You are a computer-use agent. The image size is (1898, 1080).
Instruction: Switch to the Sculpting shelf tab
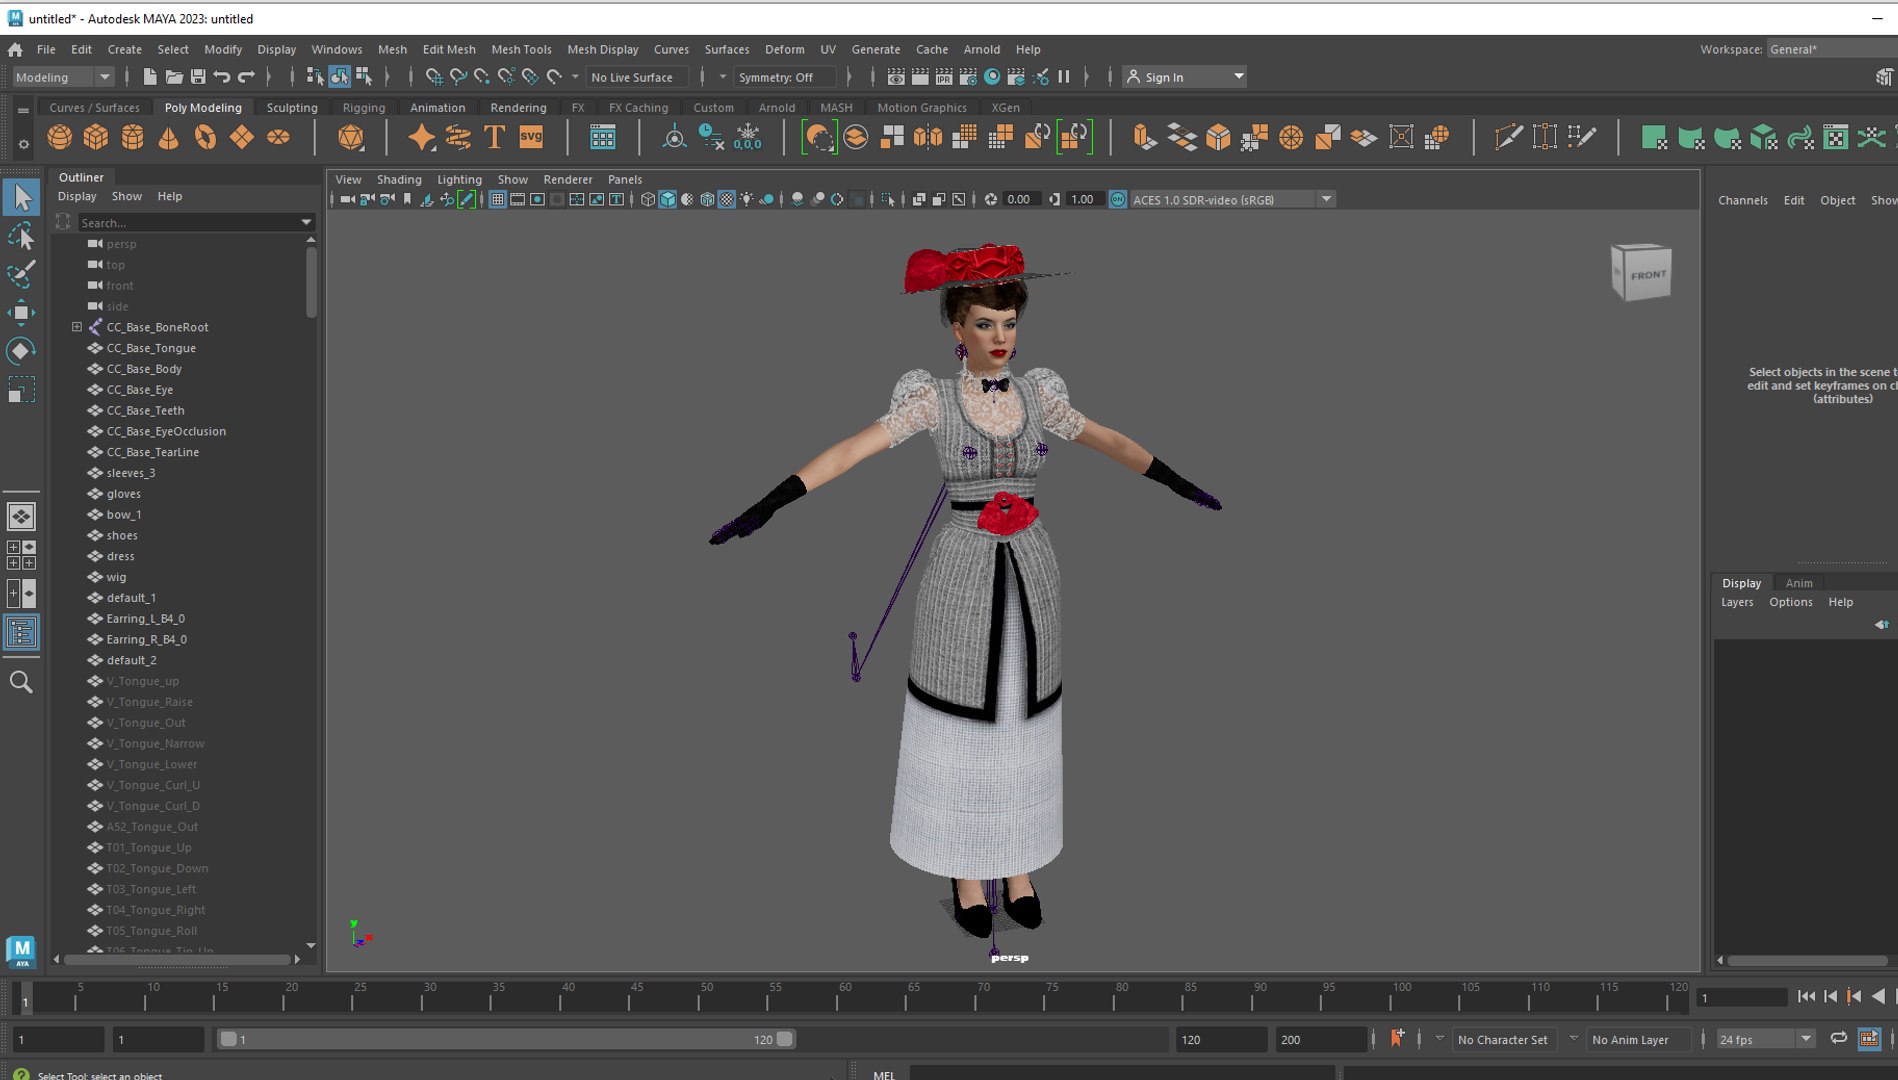(291, 107)
